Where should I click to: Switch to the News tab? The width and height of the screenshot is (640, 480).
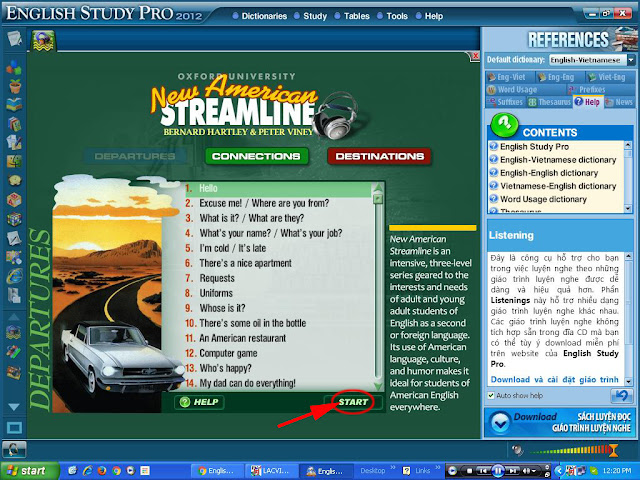pyautogui.click(x=619, y=102)
